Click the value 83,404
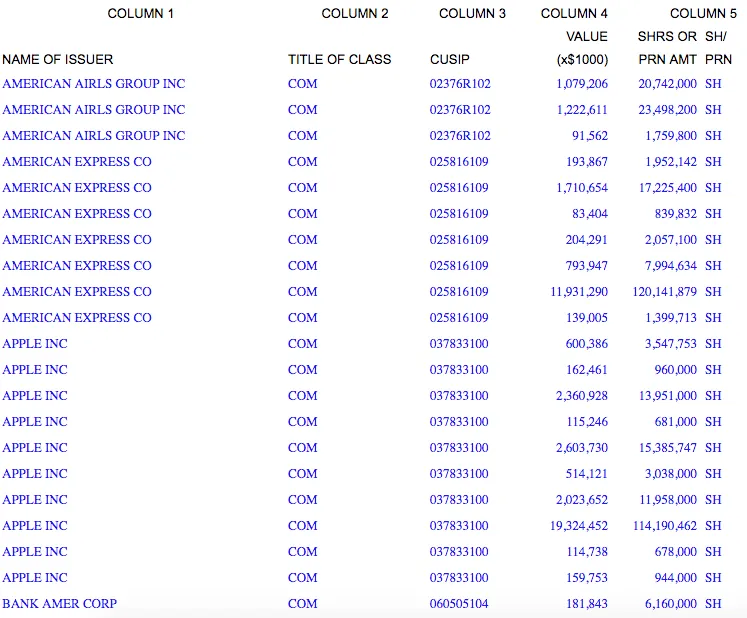Screen dimensions: 747x618 click(590, 214)
